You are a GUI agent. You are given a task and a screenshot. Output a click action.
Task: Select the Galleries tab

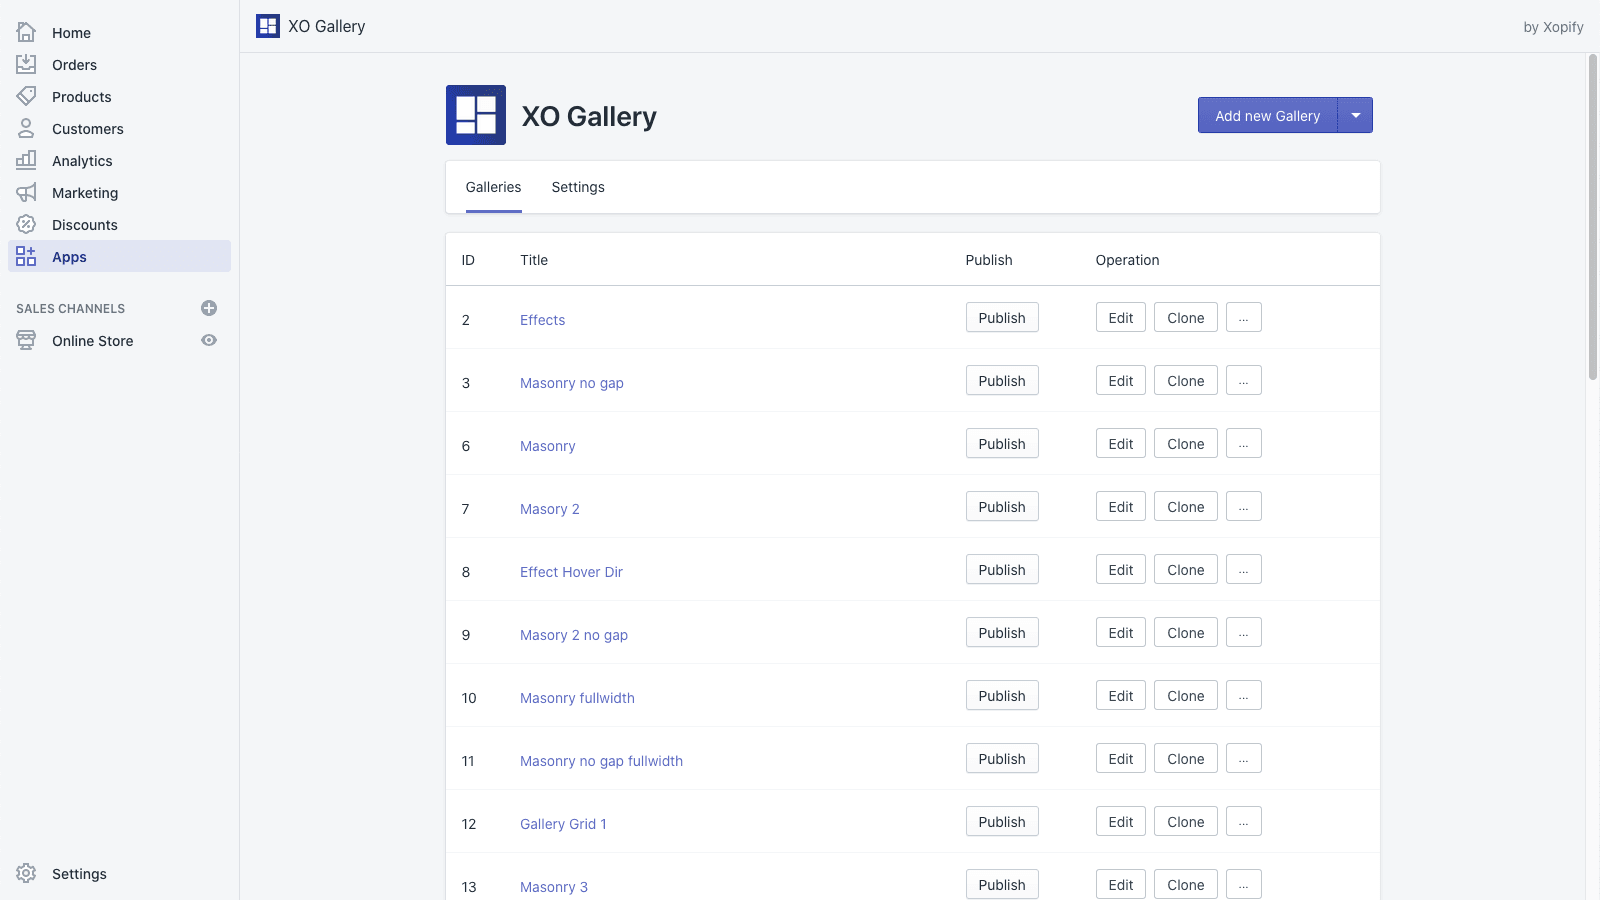tap(492, 187)
